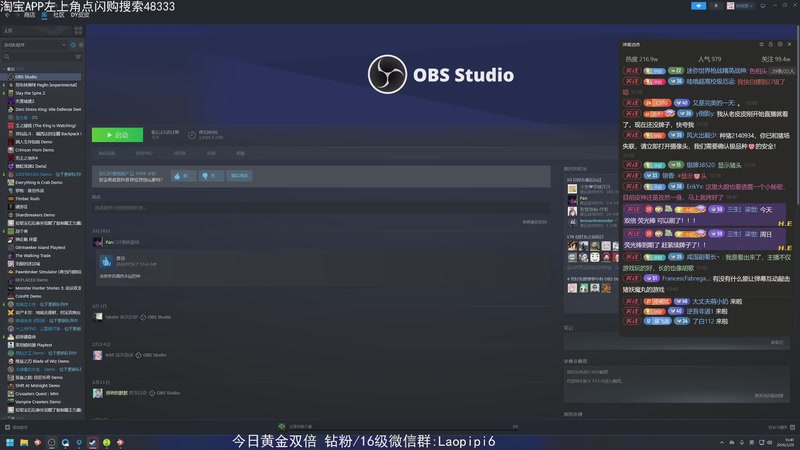This screenshot has width=800, height=450.
Task: Click 关注 next to 大丈夫萌小奶 message
Action: tap(632, 302)
